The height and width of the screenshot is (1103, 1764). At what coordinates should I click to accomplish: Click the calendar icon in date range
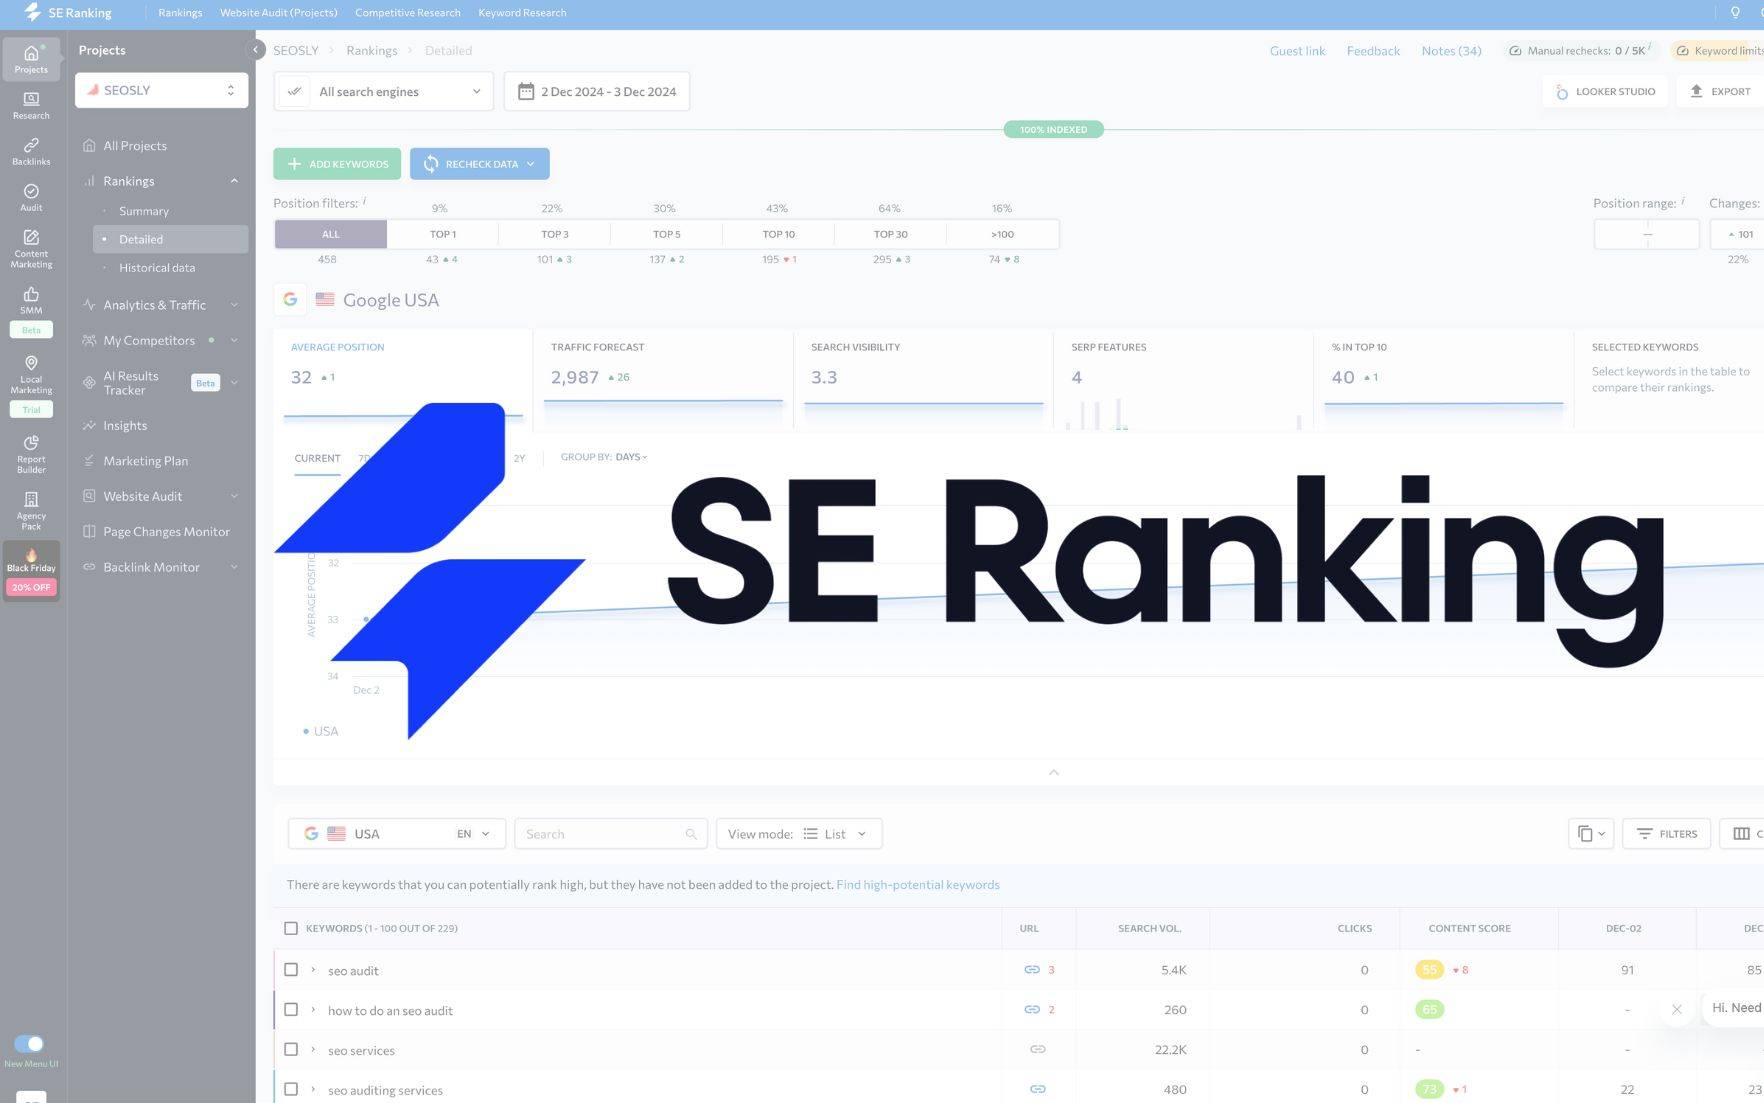[526, 91]
